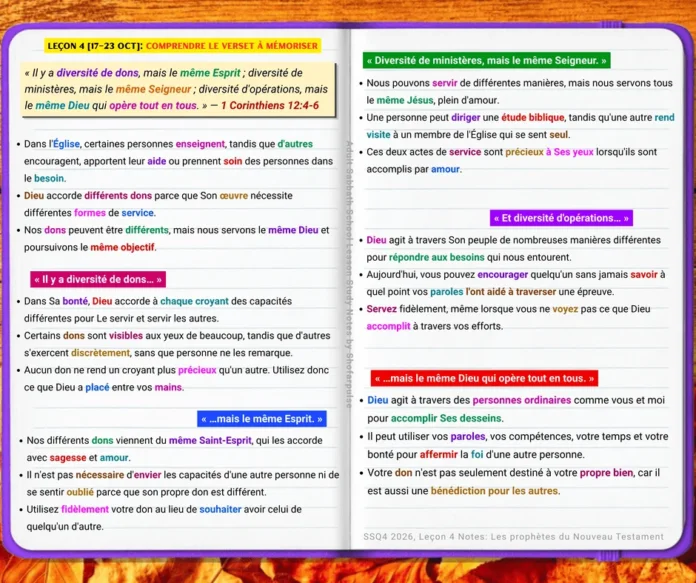Select the green phrase 'répondre aux besoins'

click(436, 258)
